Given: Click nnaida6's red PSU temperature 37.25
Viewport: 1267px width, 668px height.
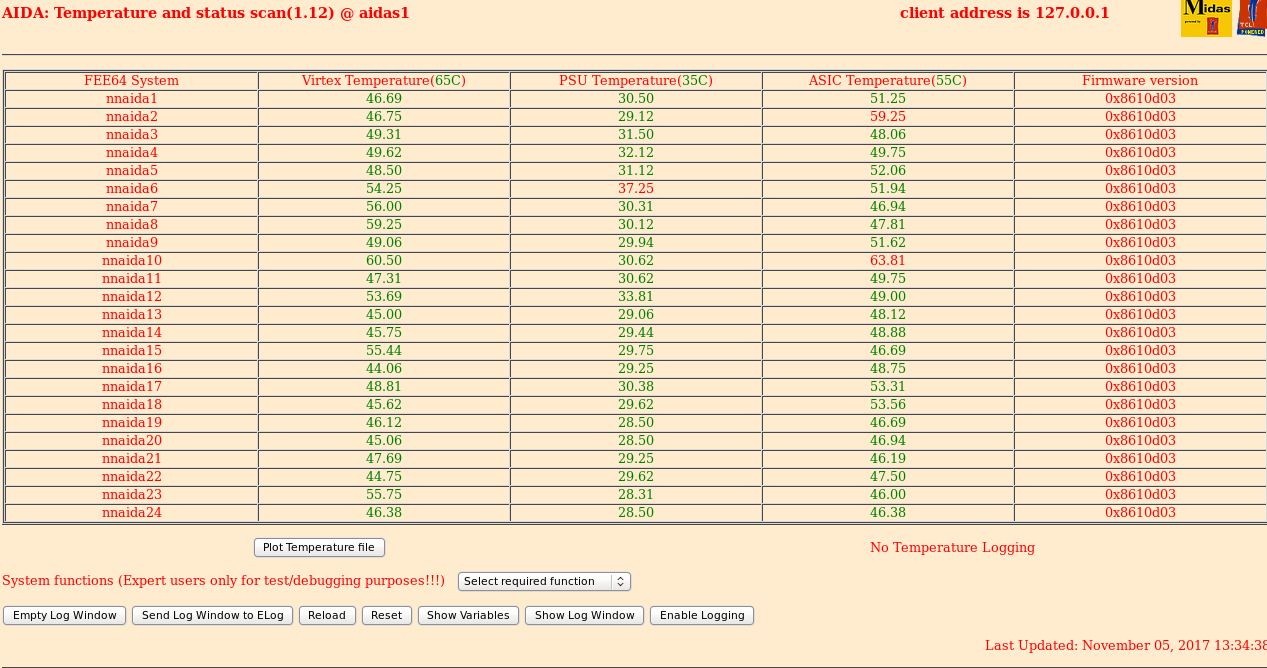Looking at the screenshot, I should point(636,188).
